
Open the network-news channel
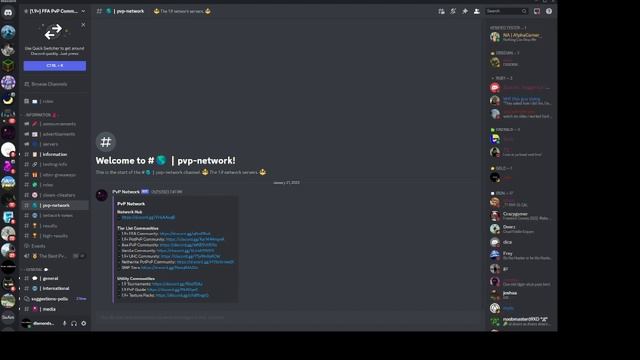pyautogui.click(x=55, y=216)
